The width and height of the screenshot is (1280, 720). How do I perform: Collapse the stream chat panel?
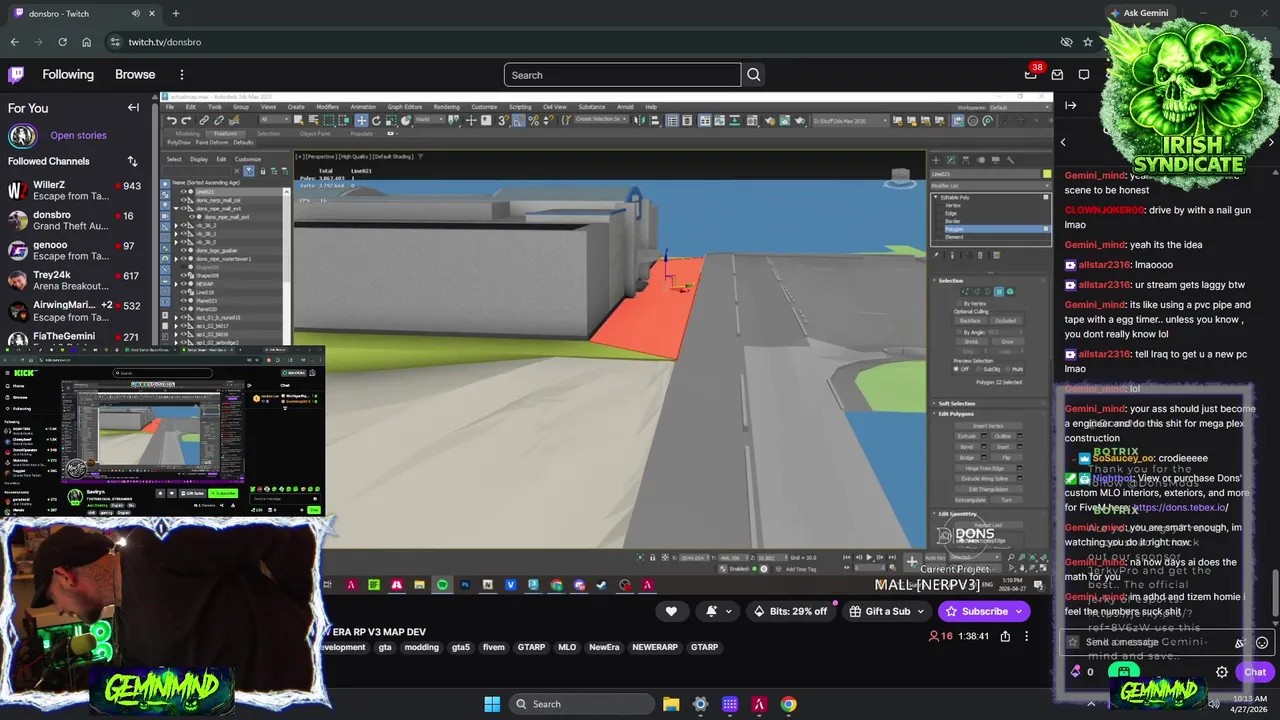click(x=1071, y=105)
